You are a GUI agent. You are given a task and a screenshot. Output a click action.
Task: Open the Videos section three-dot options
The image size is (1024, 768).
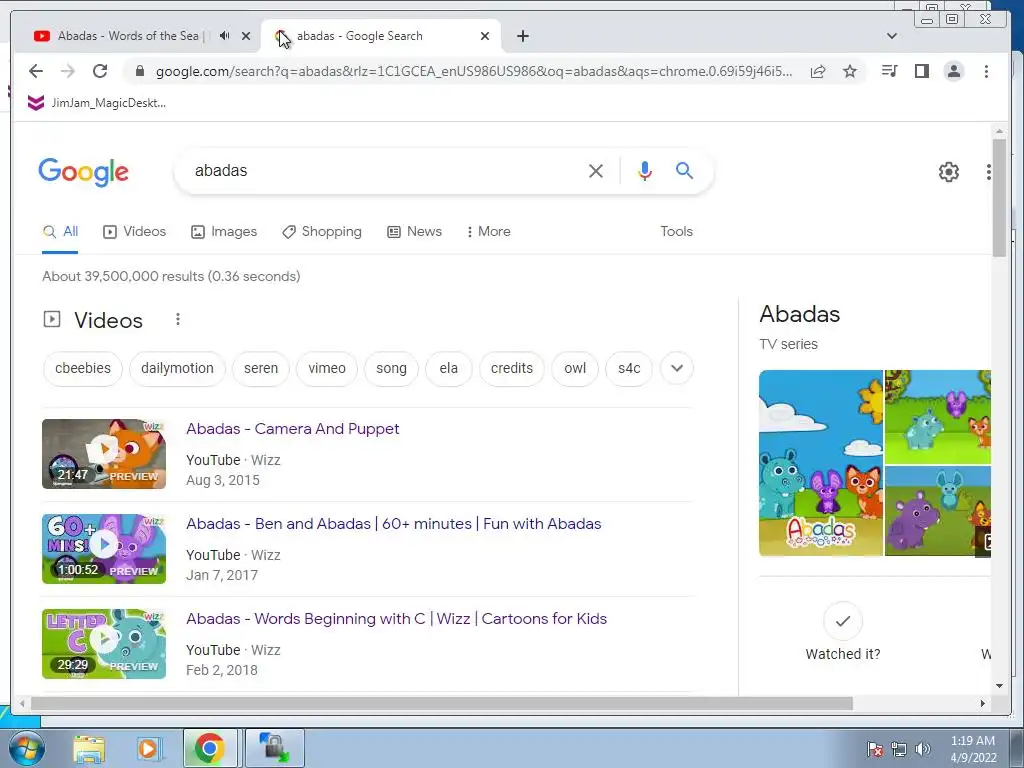pos(178,319)
